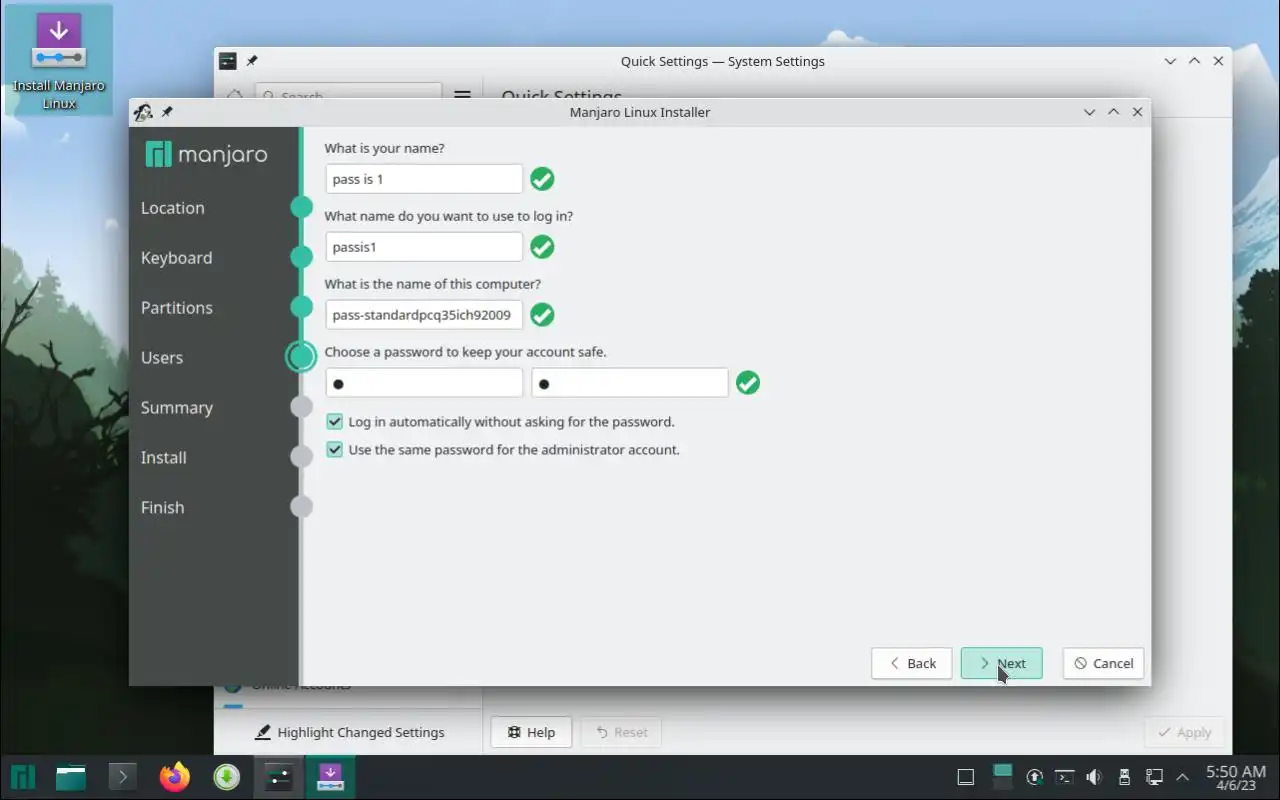The width and height of the screenshot is (1280, 800).
Task: Click green checkmark beside login name
Action: (x=542, y=247)
